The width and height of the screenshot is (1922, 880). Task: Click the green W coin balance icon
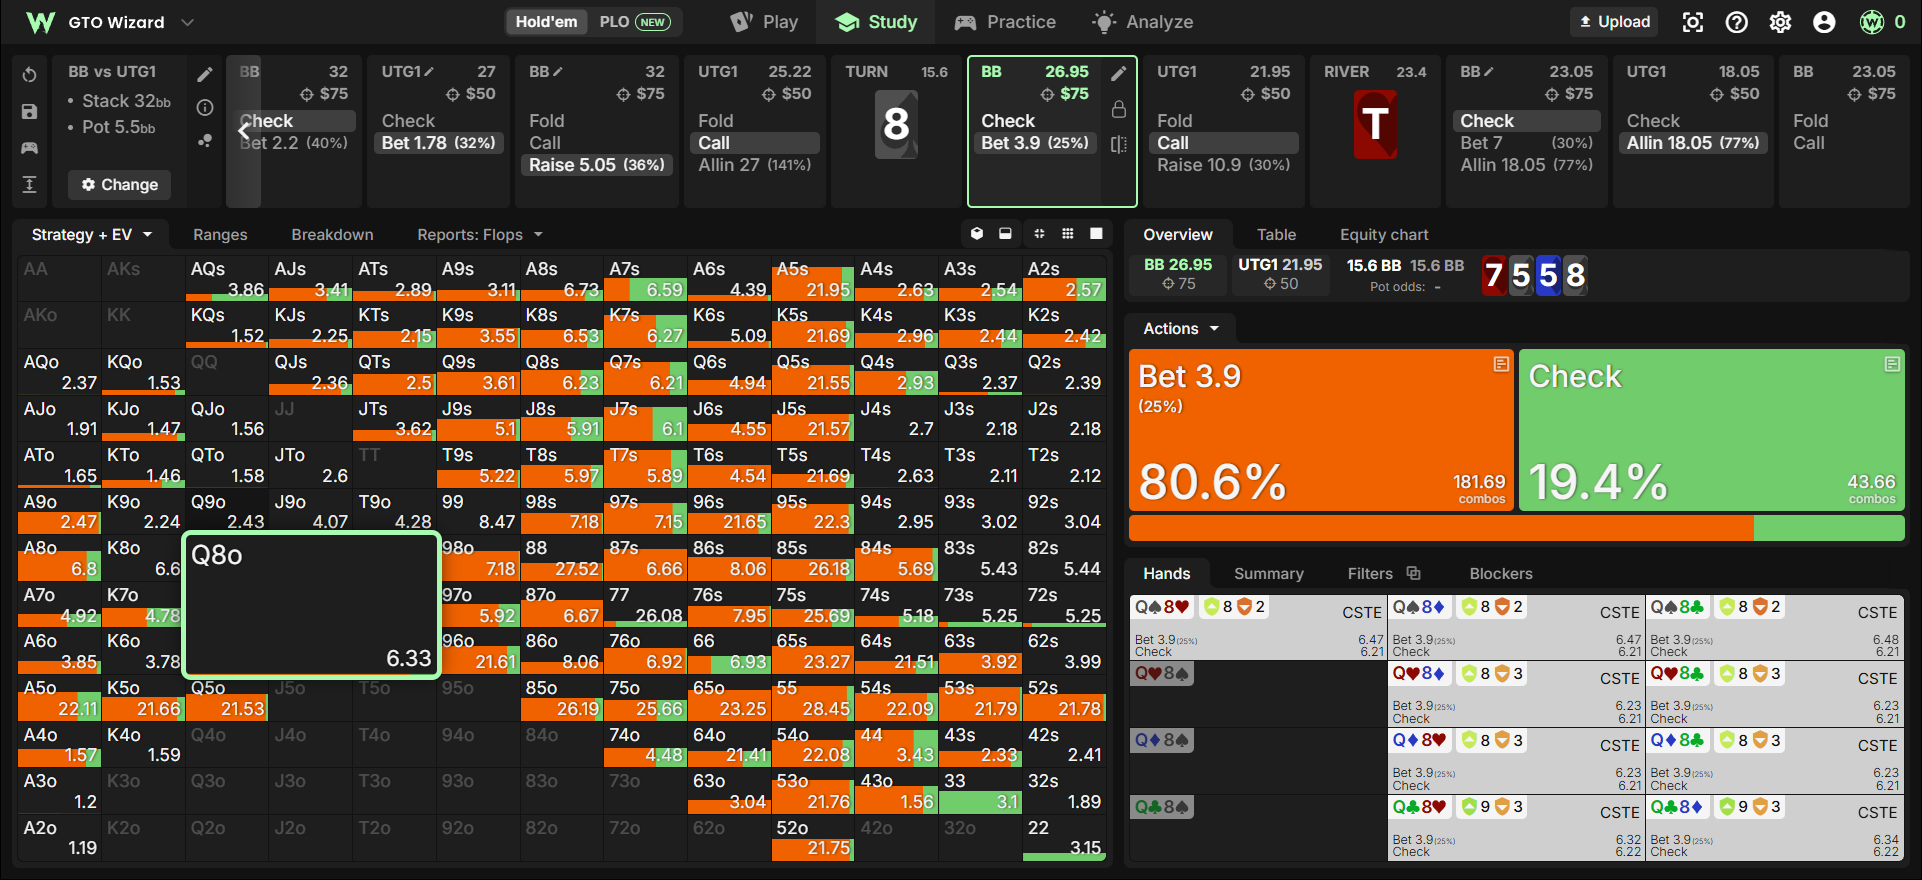pos(1872,22)
